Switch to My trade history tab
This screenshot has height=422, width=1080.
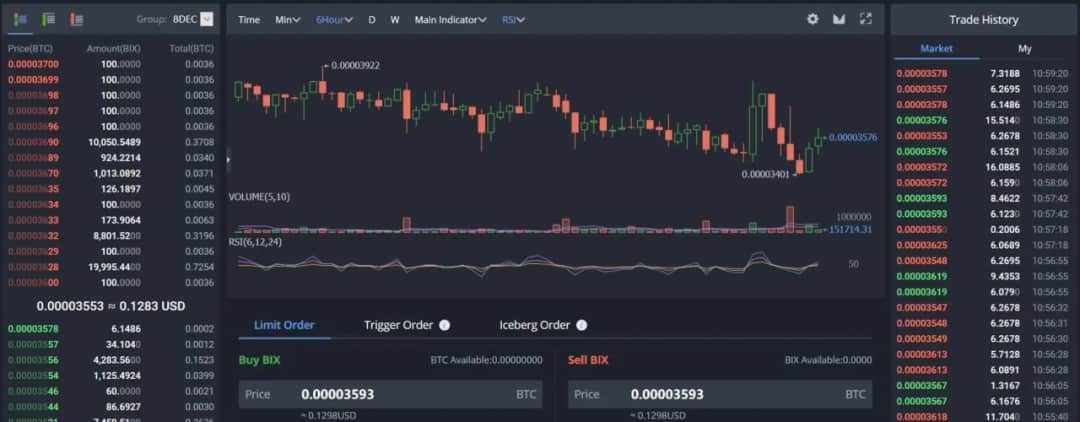(x=1024, y=48)
